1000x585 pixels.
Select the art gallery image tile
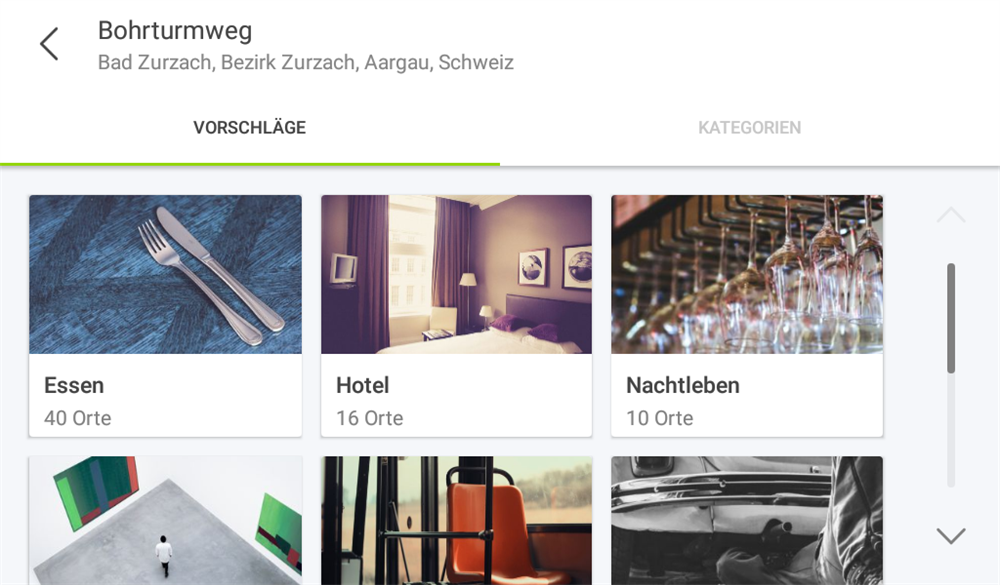tap(165, 520)
